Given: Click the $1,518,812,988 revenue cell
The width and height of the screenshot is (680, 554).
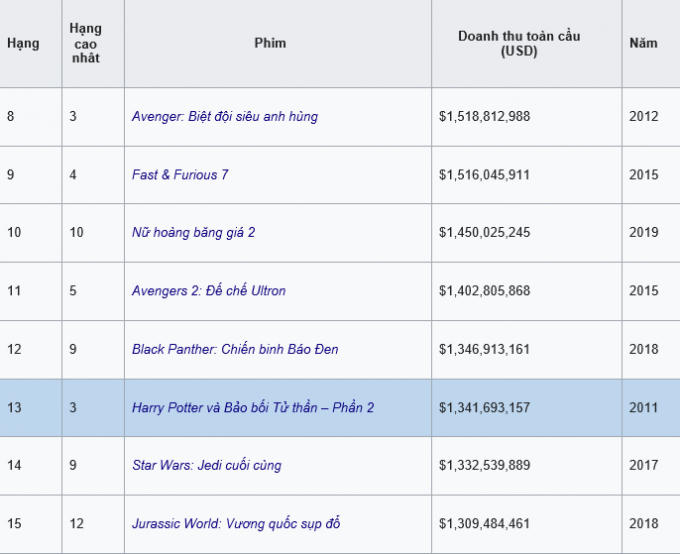Looking at the screenshot, I should (x=484, y=116).
